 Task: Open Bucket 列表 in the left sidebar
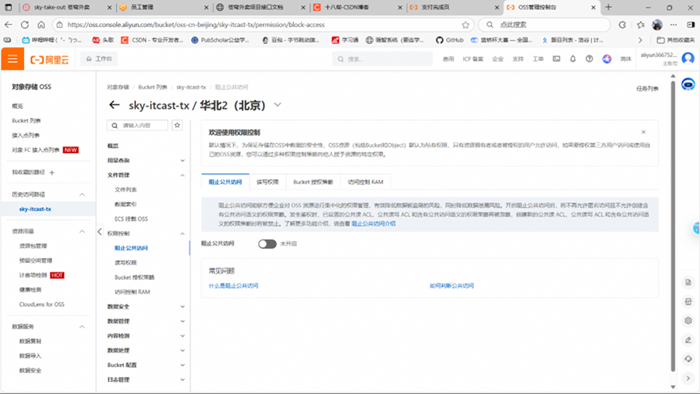[26, 120]
